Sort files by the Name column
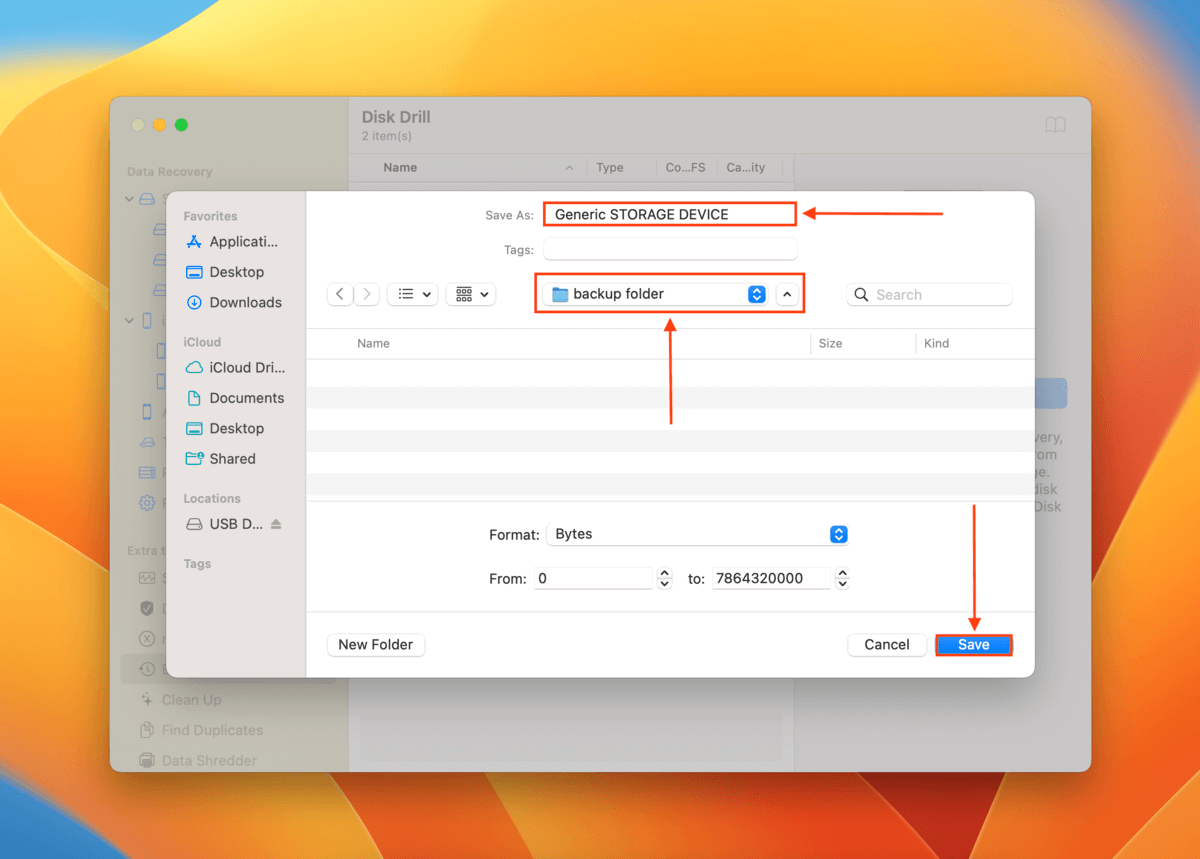The width and height of the screenshot is (1200, 859). click(x=373, y=343)
